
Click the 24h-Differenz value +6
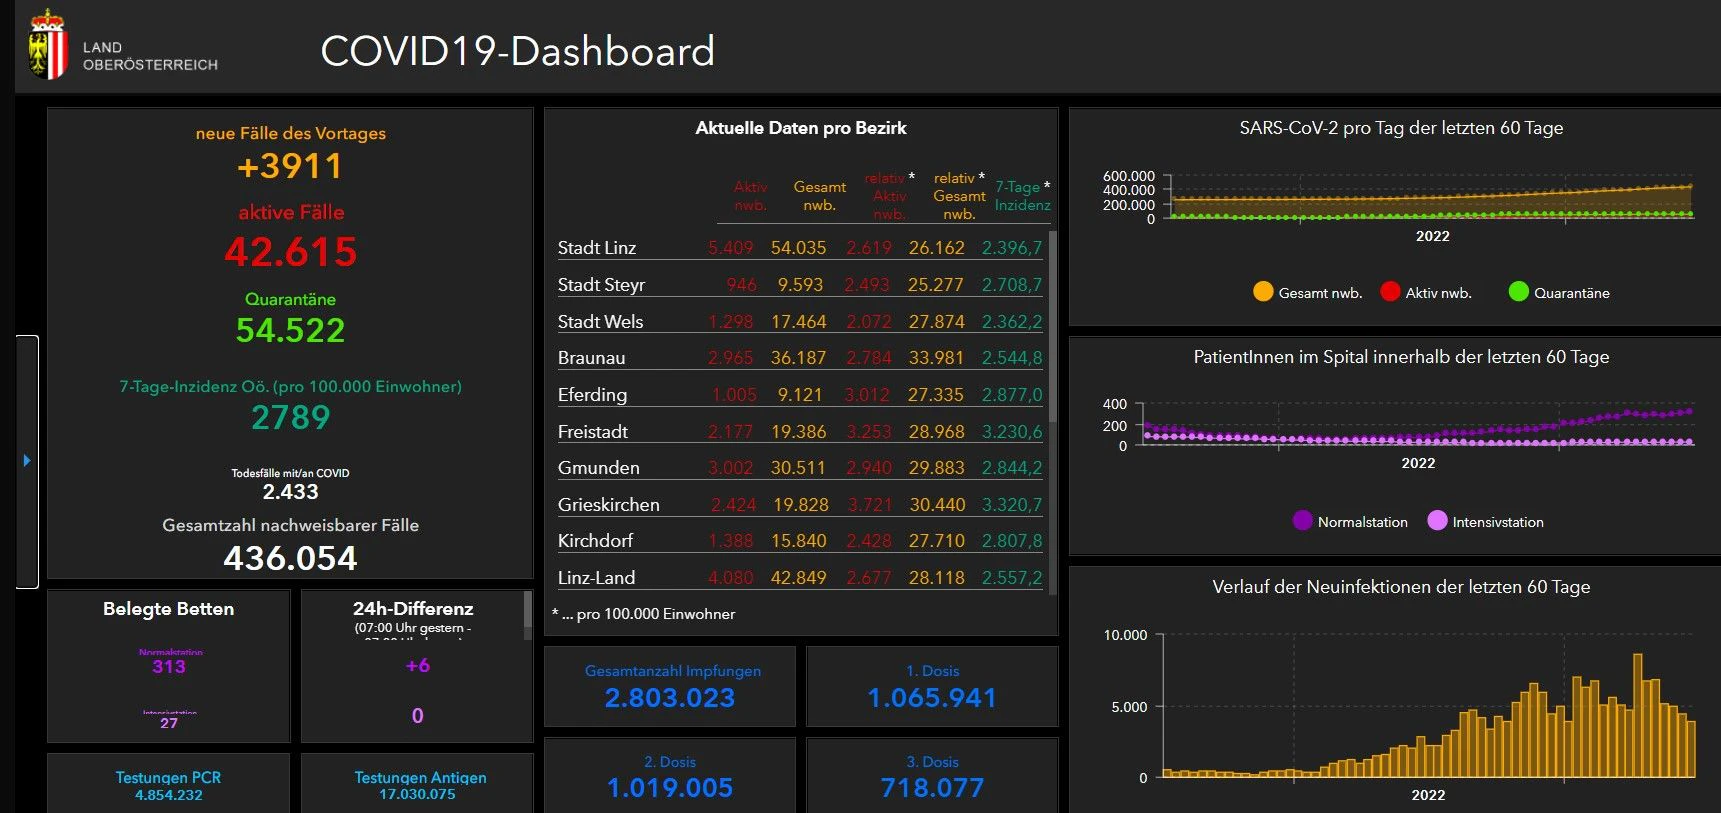(417, 666)
